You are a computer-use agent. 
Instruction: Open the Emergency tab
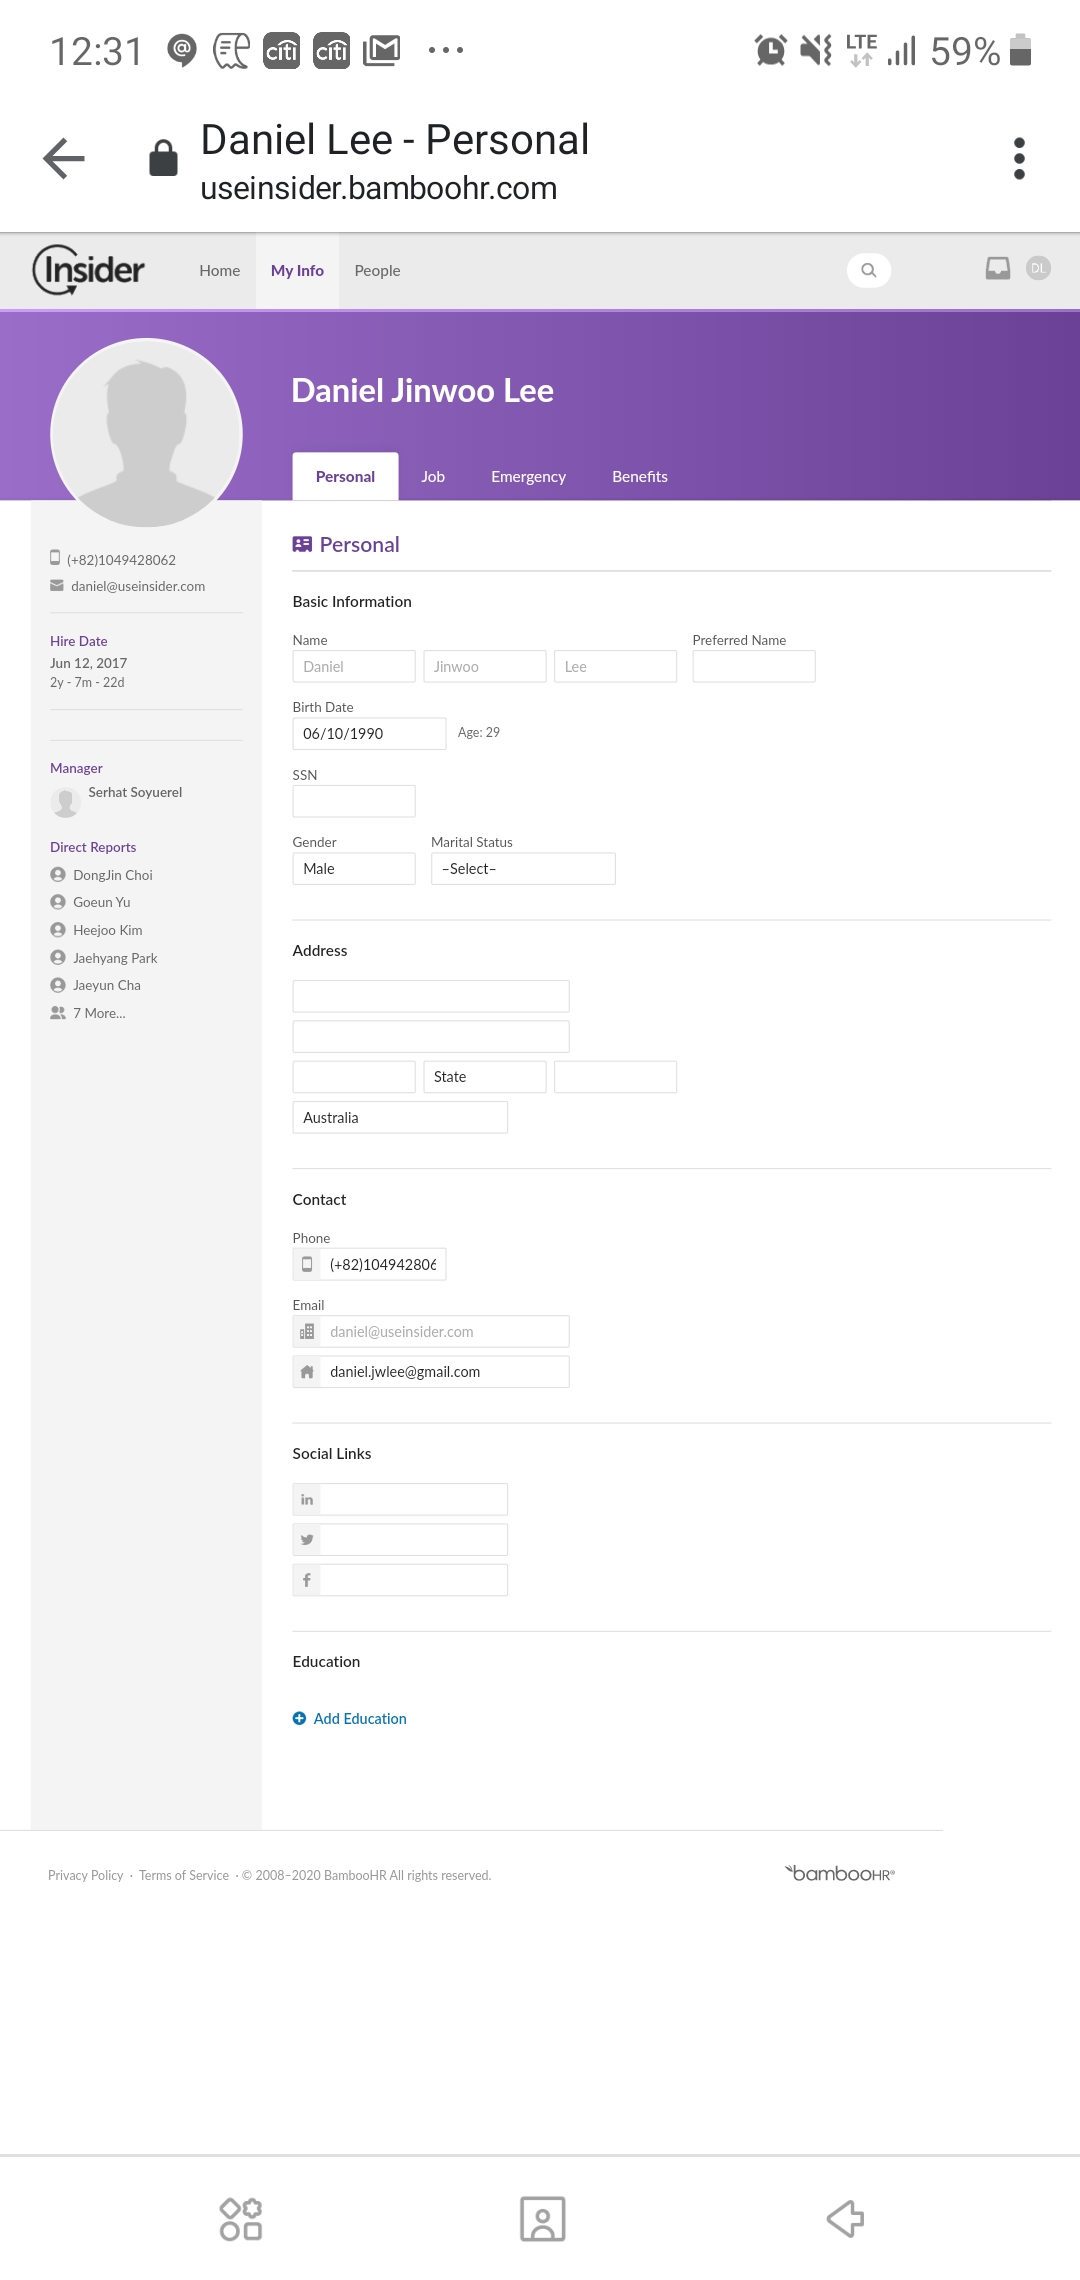pyautogui.click(x=528, y=477)
